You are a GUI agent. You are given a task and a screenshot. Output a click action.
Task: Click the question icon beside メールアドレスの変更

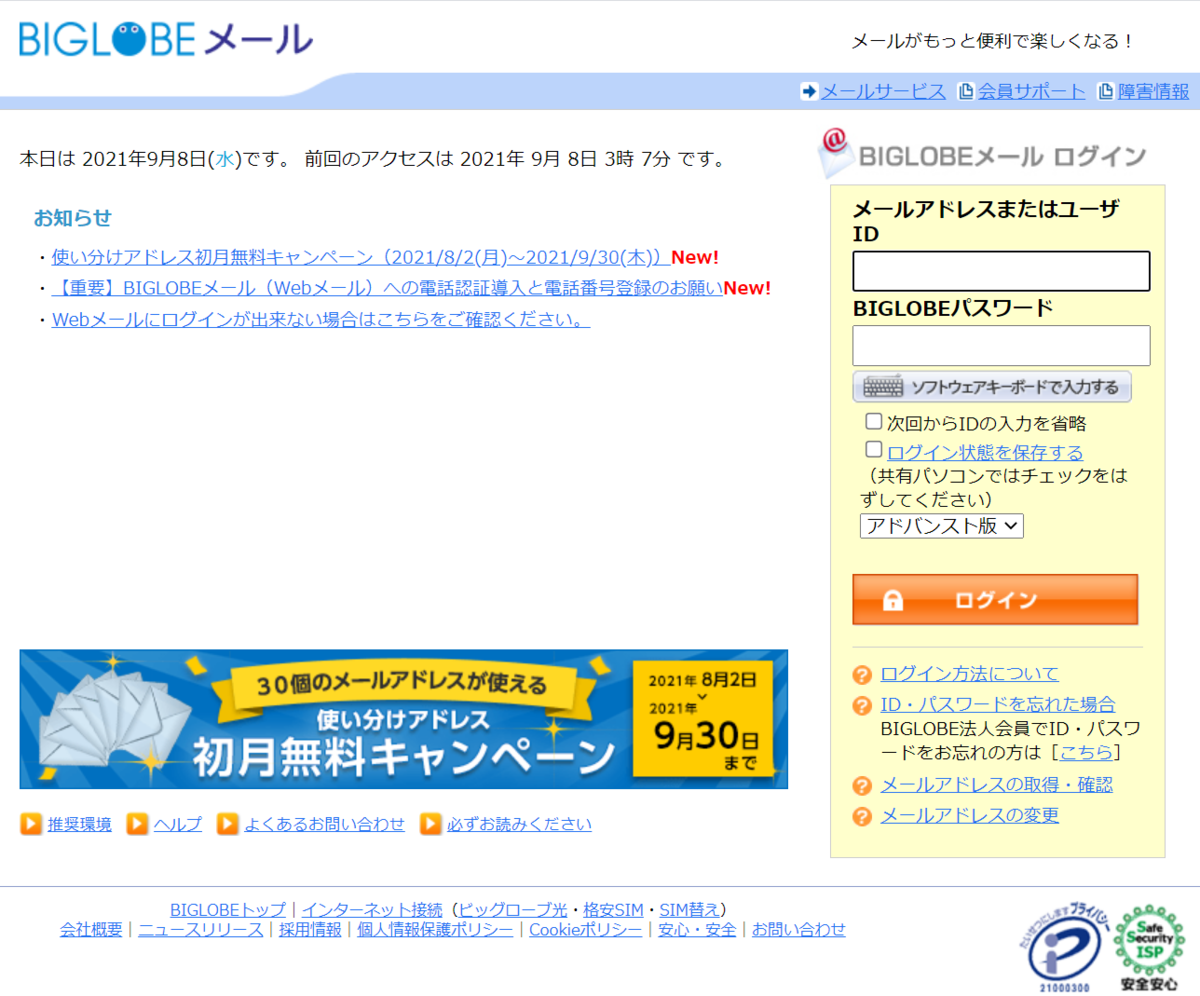coord(862,816)
